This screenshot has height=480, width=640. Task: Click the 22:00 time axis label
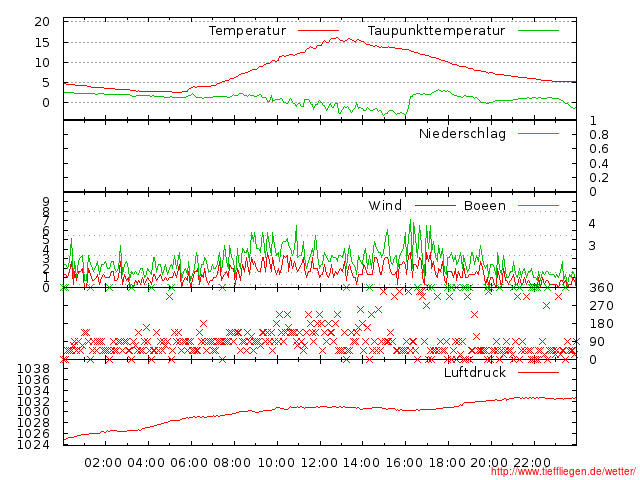[x=532, y=463]
